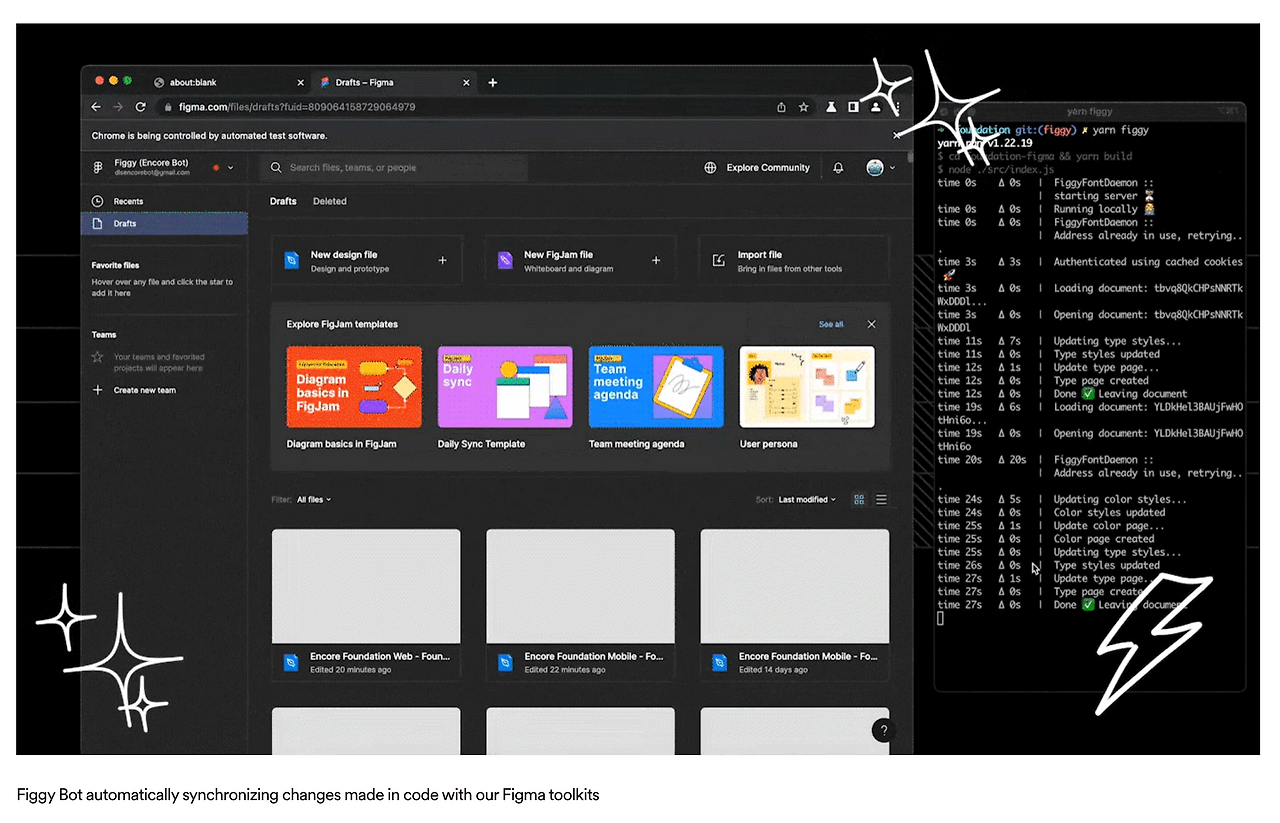Viewport: 1280px width, 823px height.
Task: Bookmark this page with the star icon
Action: 803,107
